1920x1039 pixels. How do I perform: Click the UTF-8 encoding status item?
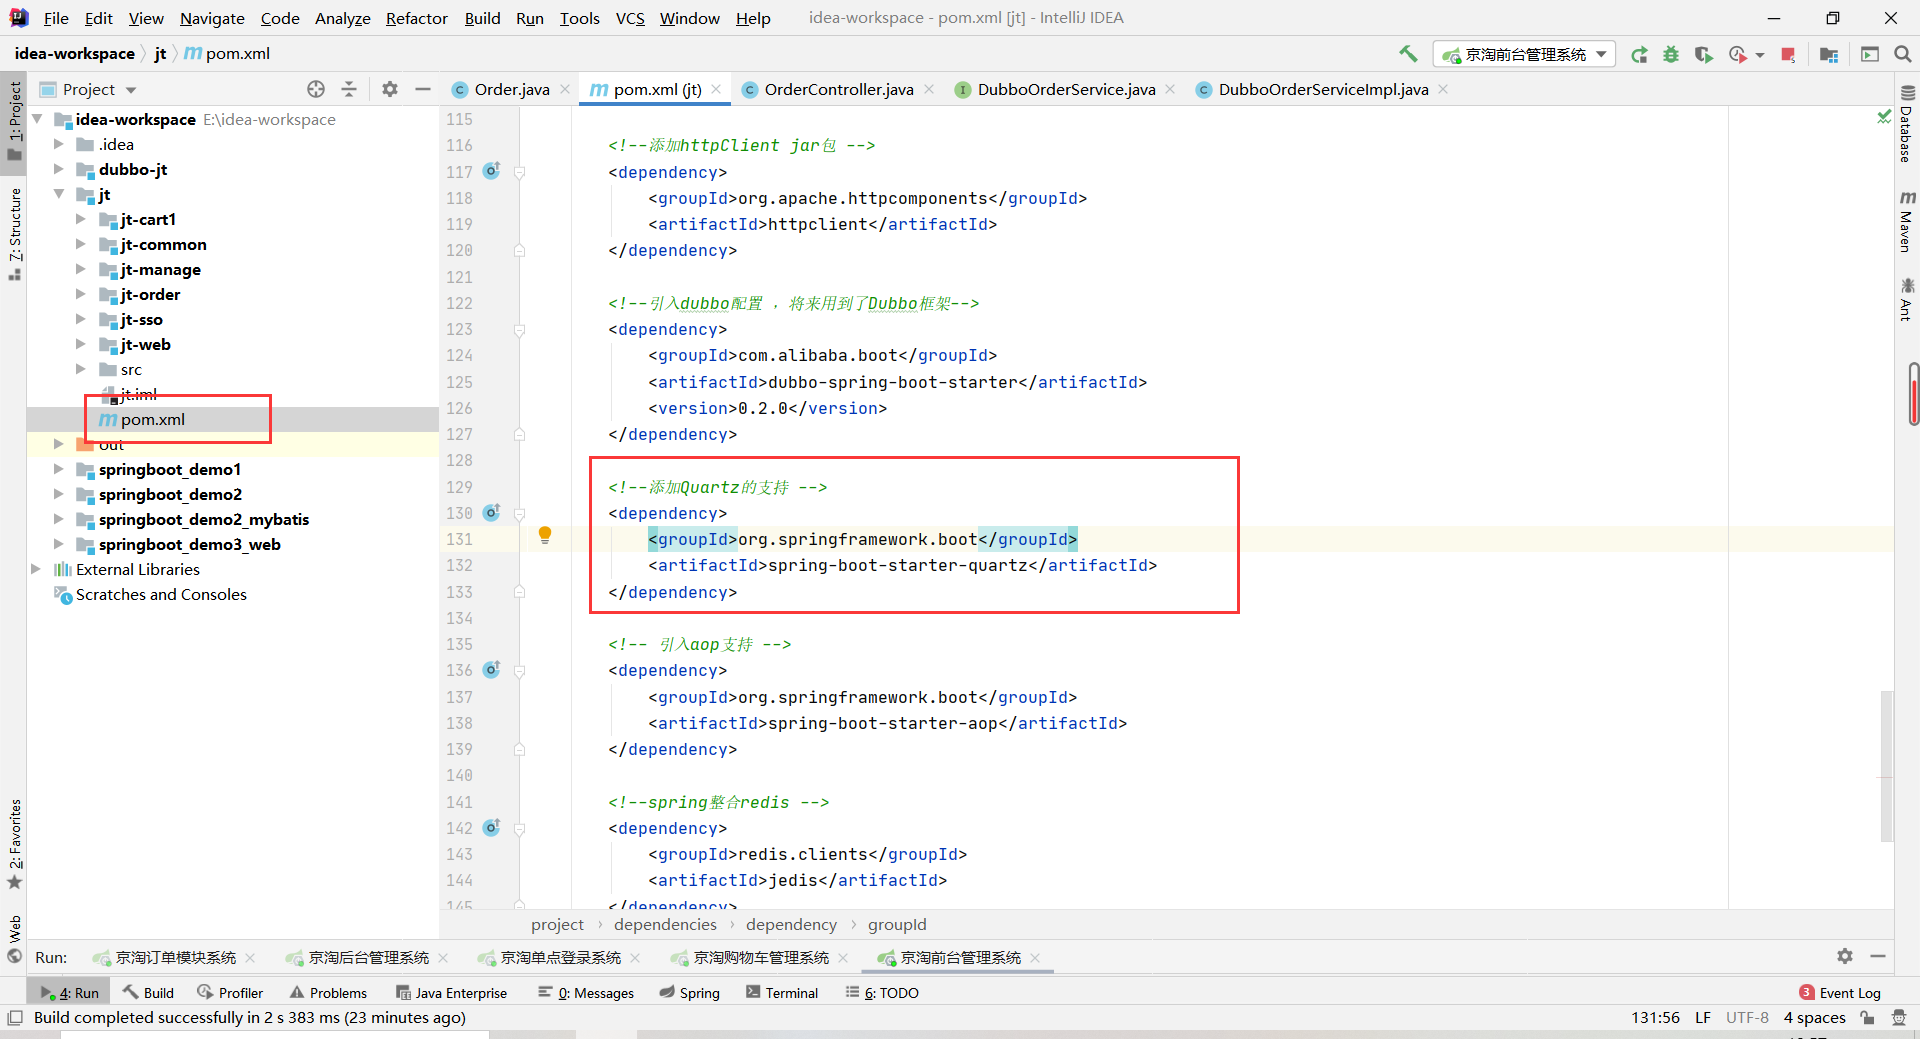[1747, 1018]
